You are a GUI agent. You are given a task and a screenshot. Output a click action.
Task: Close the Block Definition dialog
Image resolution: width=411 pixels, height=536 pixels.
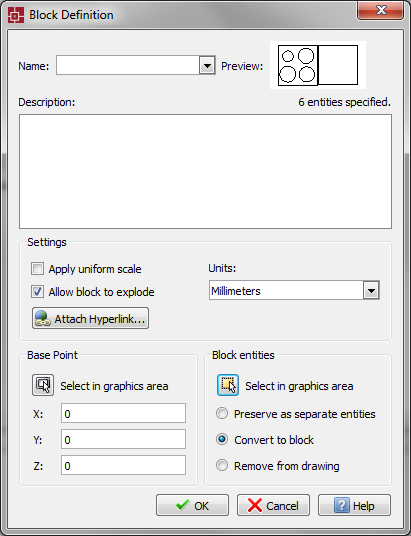click(381, 11)
